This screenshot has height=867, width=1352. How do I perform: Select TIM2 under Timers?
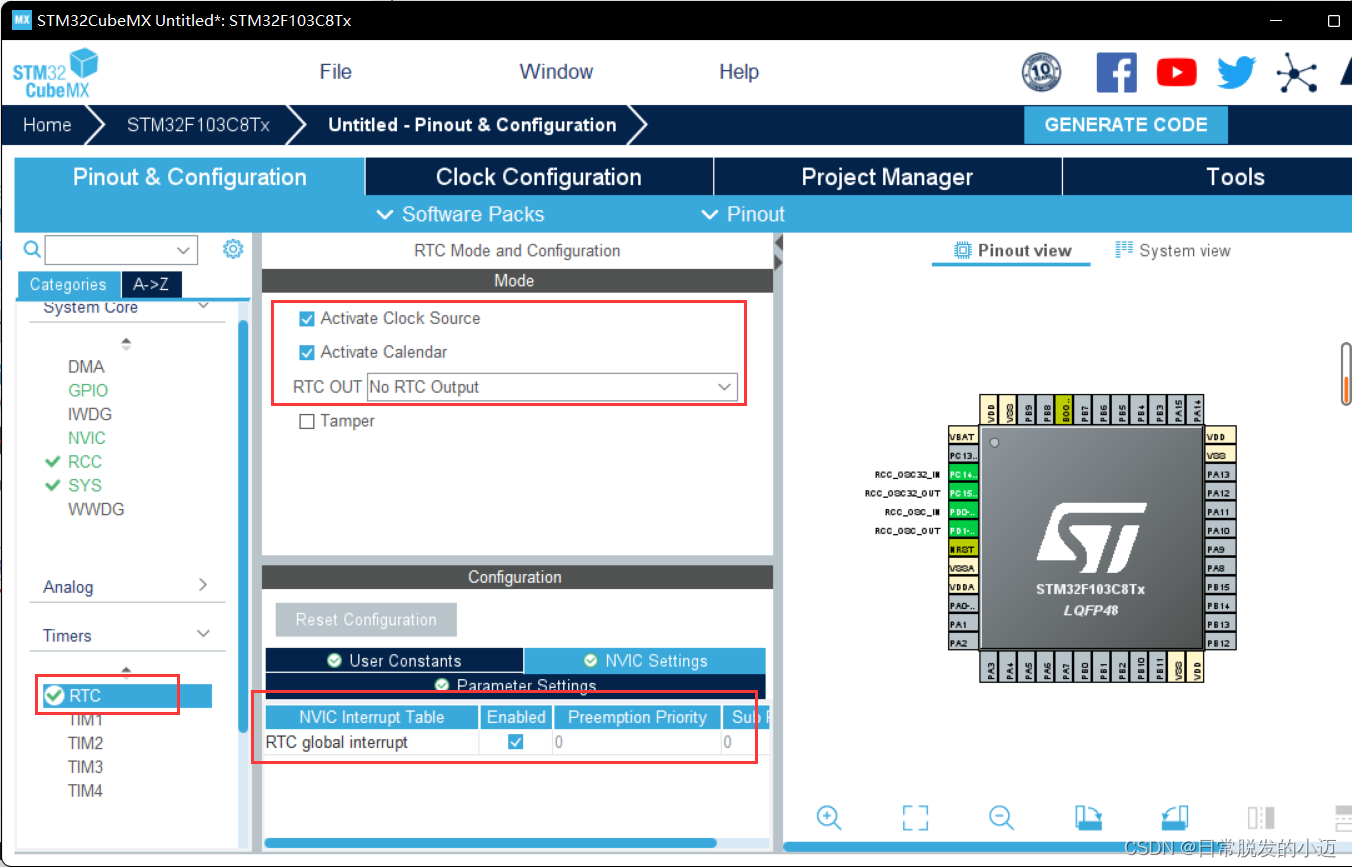tap(85, 743)
